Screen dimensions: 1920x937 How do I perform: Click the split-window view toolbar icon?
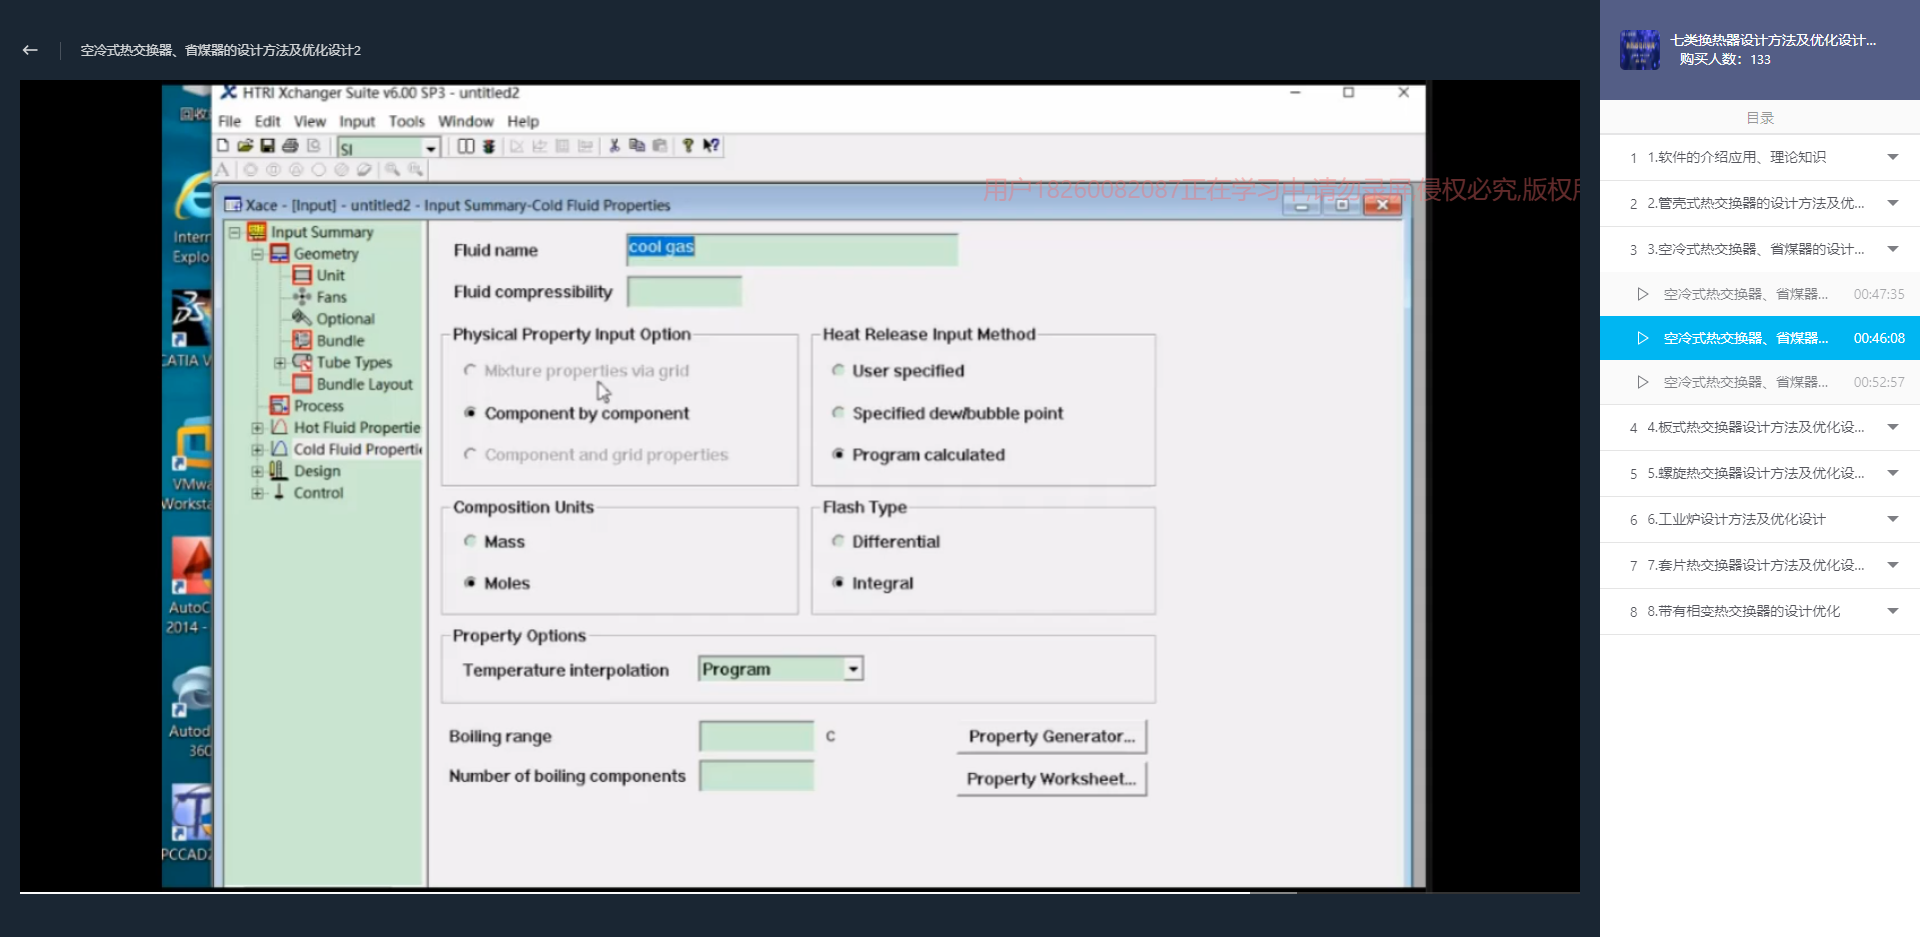[466, 146]
